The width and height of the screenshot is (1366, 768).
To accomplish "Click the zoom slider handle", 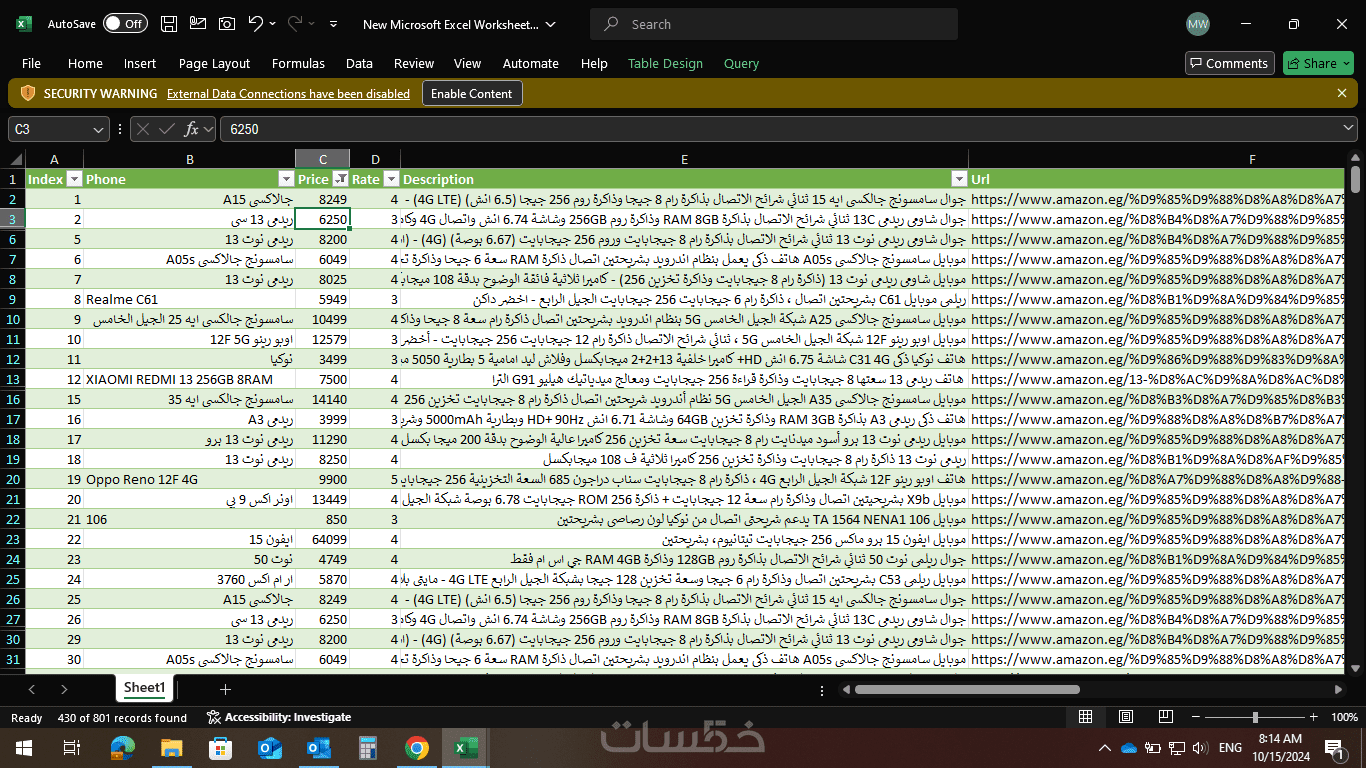I will click(1256, 717).
